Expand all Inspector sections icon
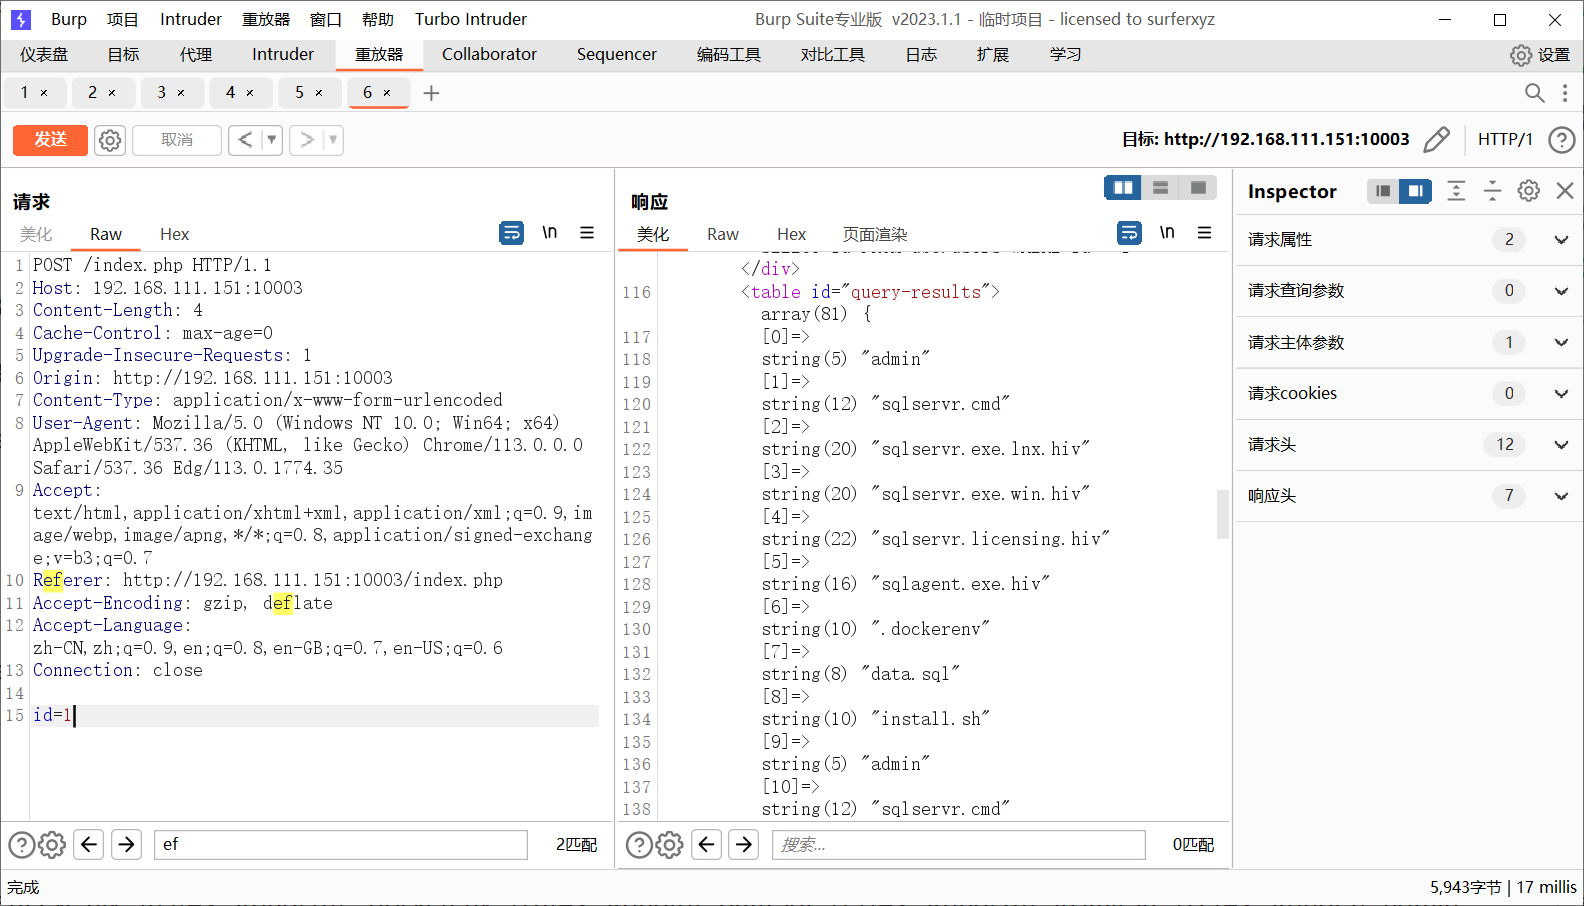 click(x=1456, y=191)
